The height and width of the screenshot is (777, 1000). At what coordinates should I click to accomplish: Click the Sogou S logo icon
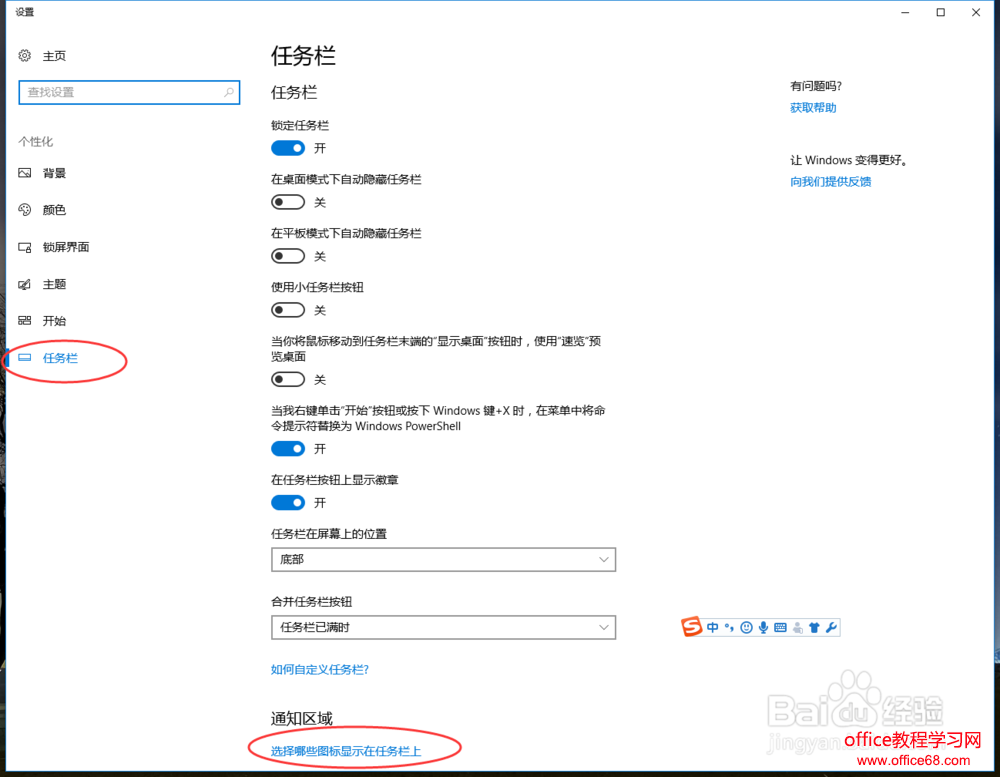point(691,627)
